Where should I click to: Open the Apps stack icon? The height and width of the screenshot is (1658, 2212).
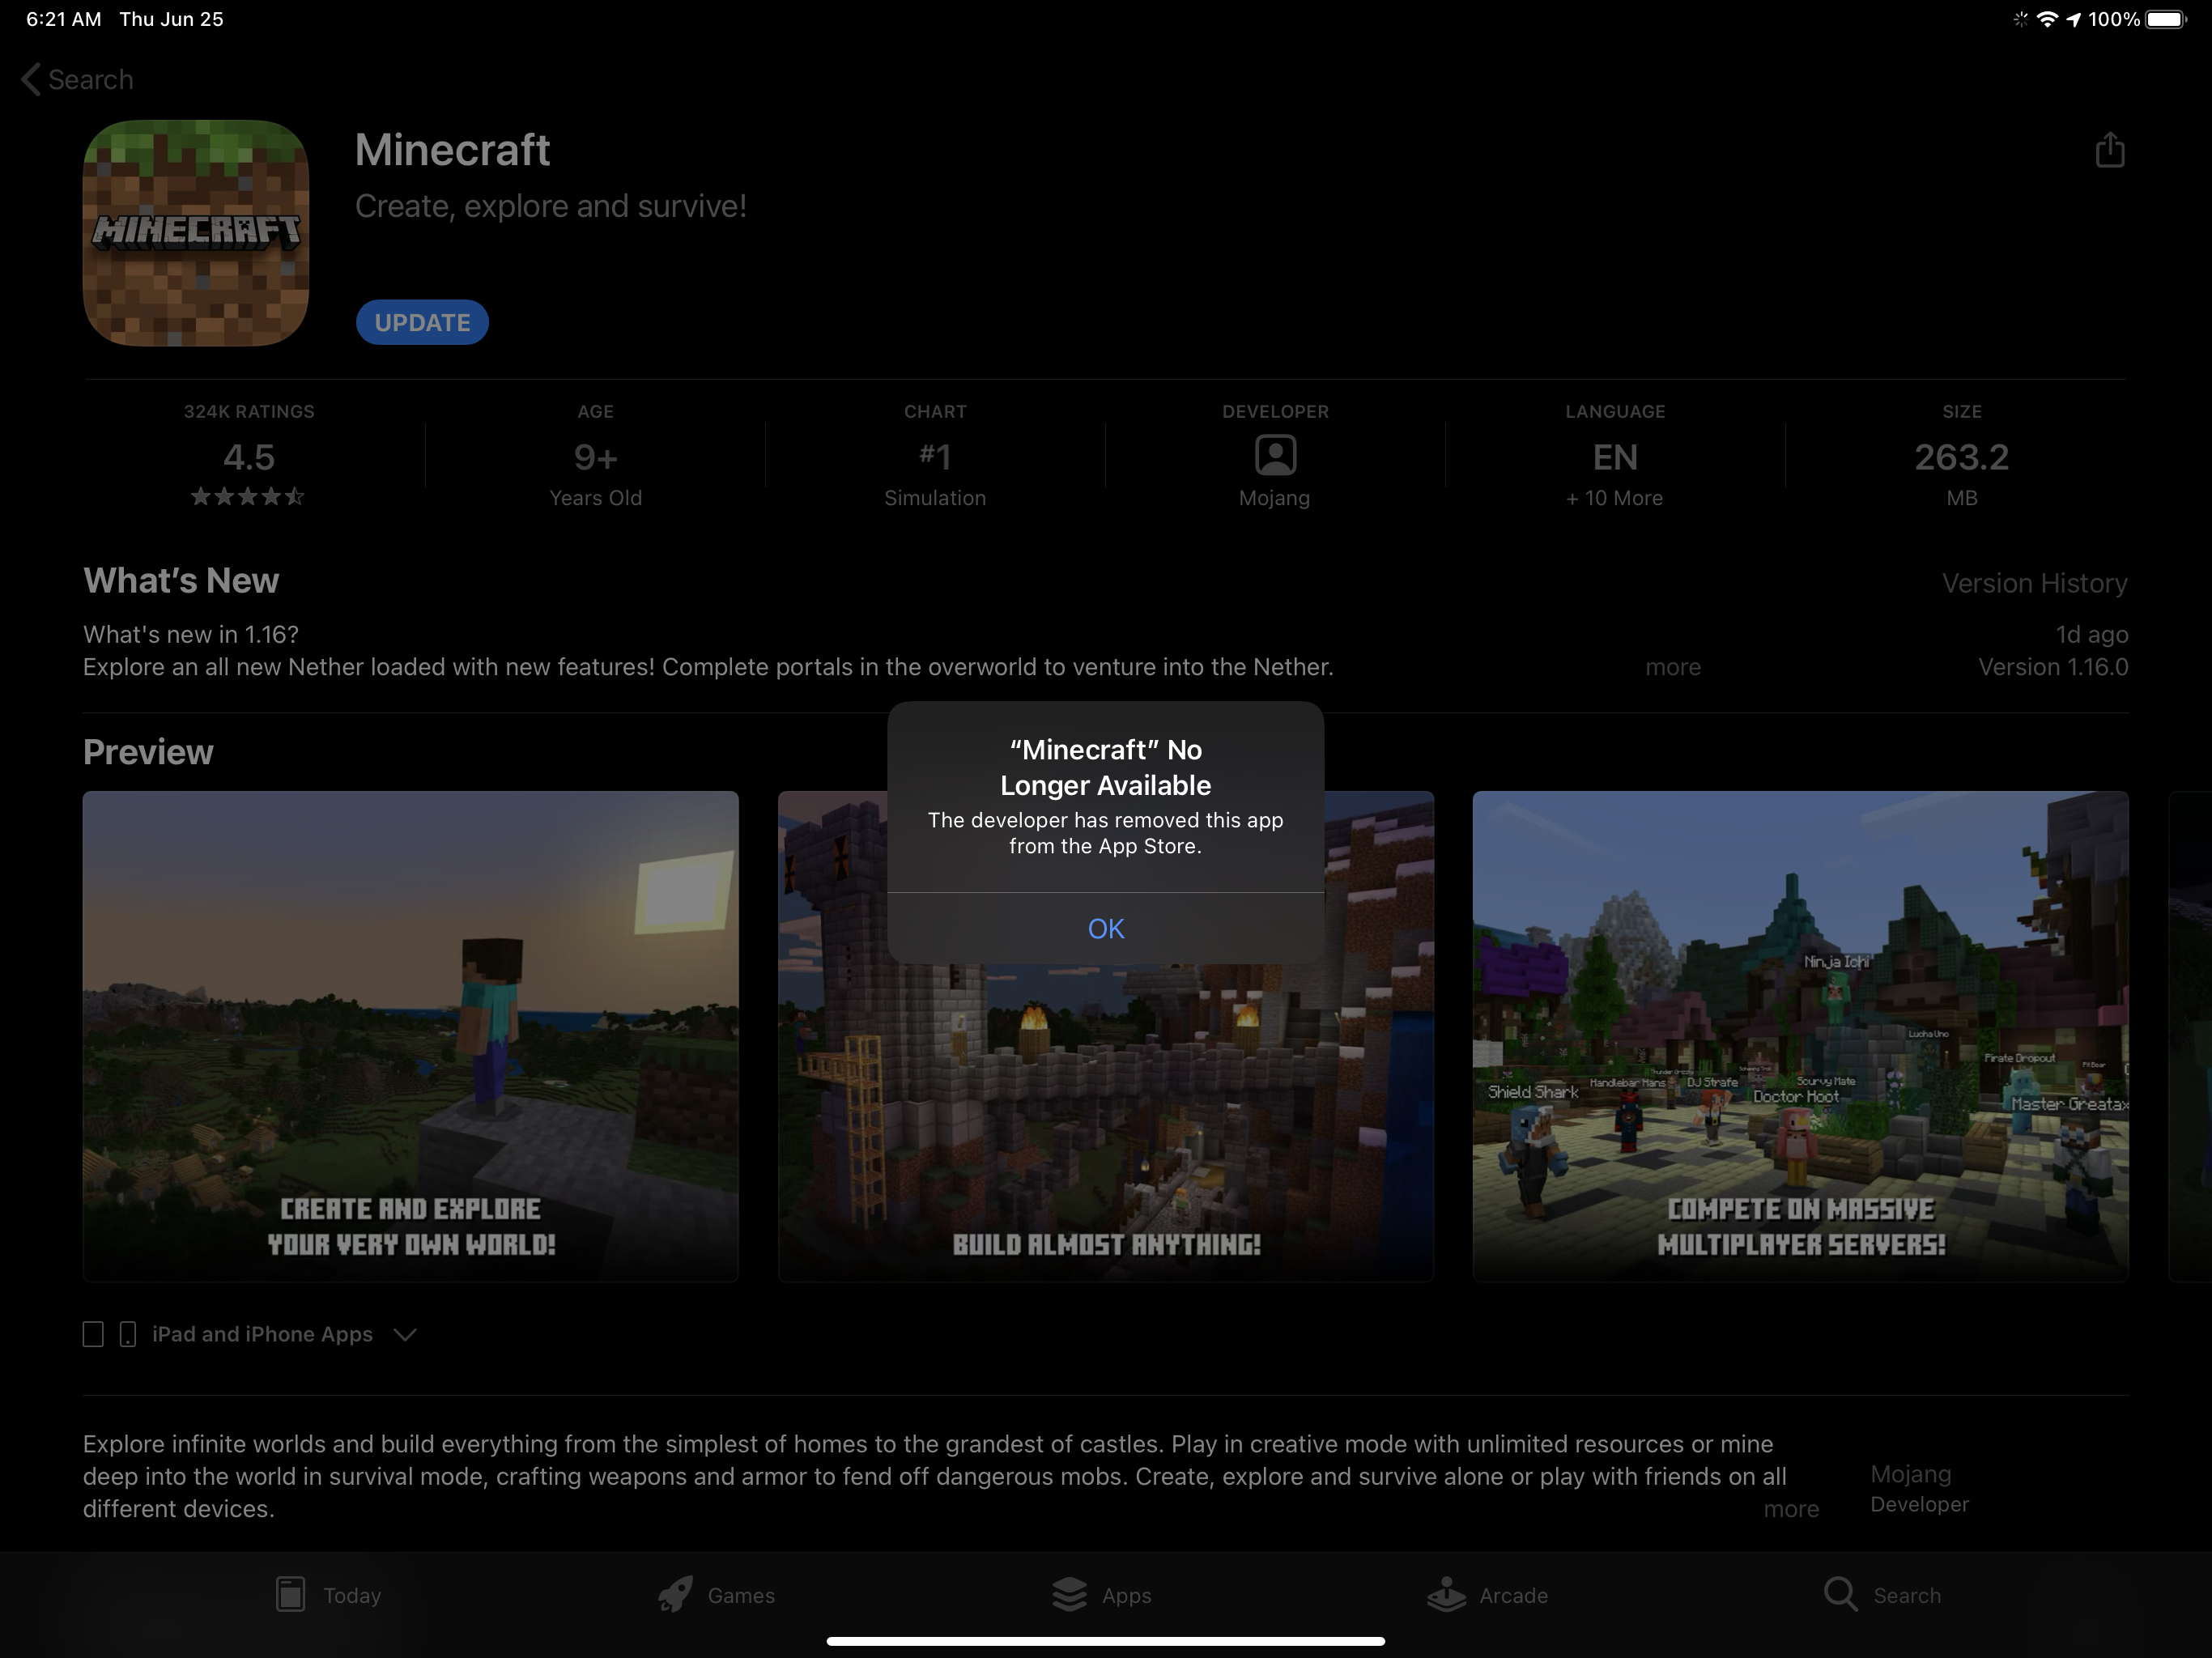(x=1069, y=1594)
